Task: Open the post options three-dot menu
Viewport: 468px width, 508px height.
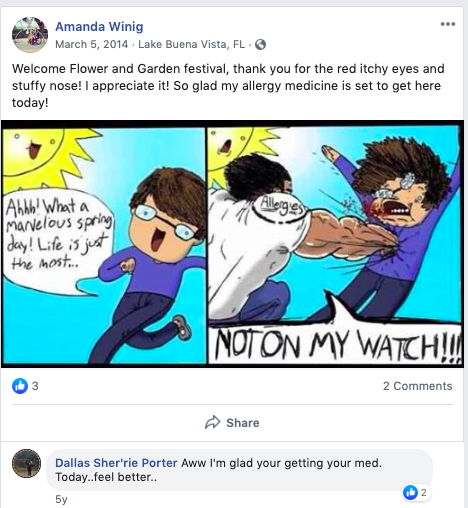Action: point(448,24)
